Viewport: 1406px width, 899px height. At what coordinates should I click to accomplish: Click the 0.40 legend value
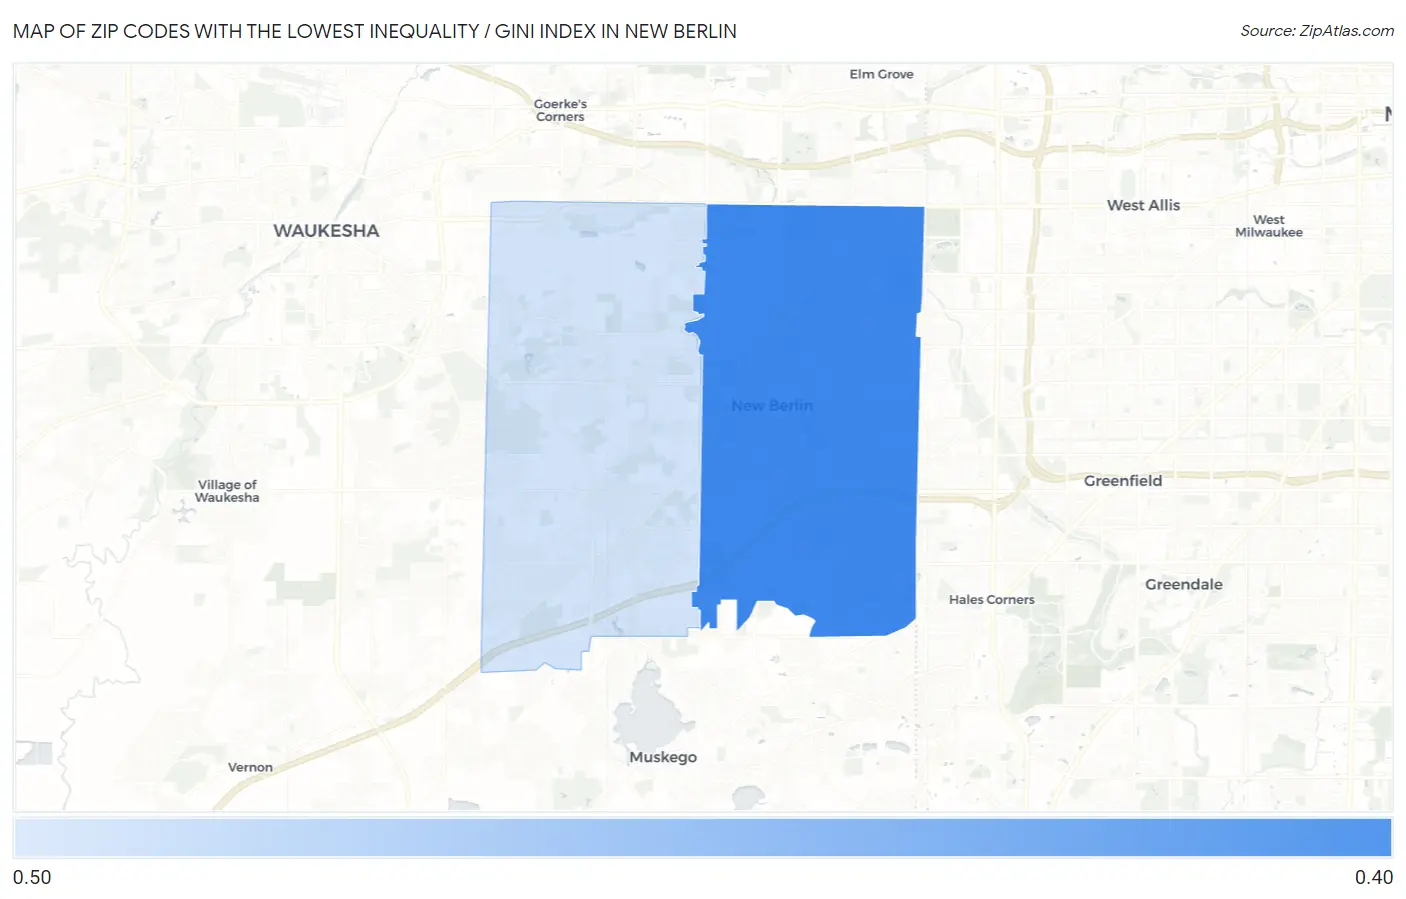1374,877
